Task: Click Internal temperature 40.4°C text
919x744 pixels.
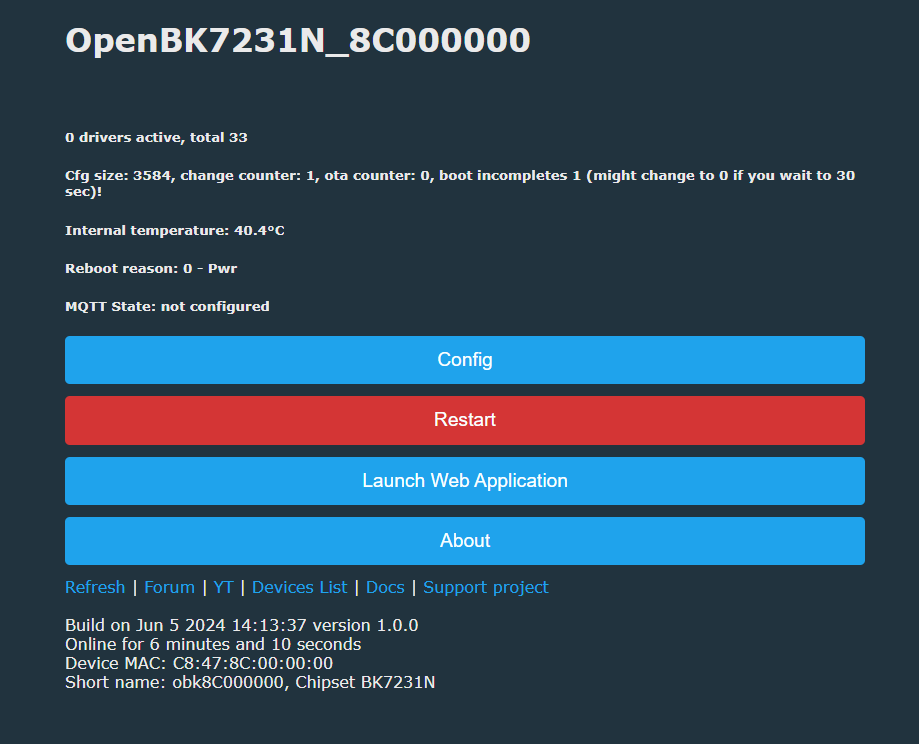Action: [x=175, y=230]
